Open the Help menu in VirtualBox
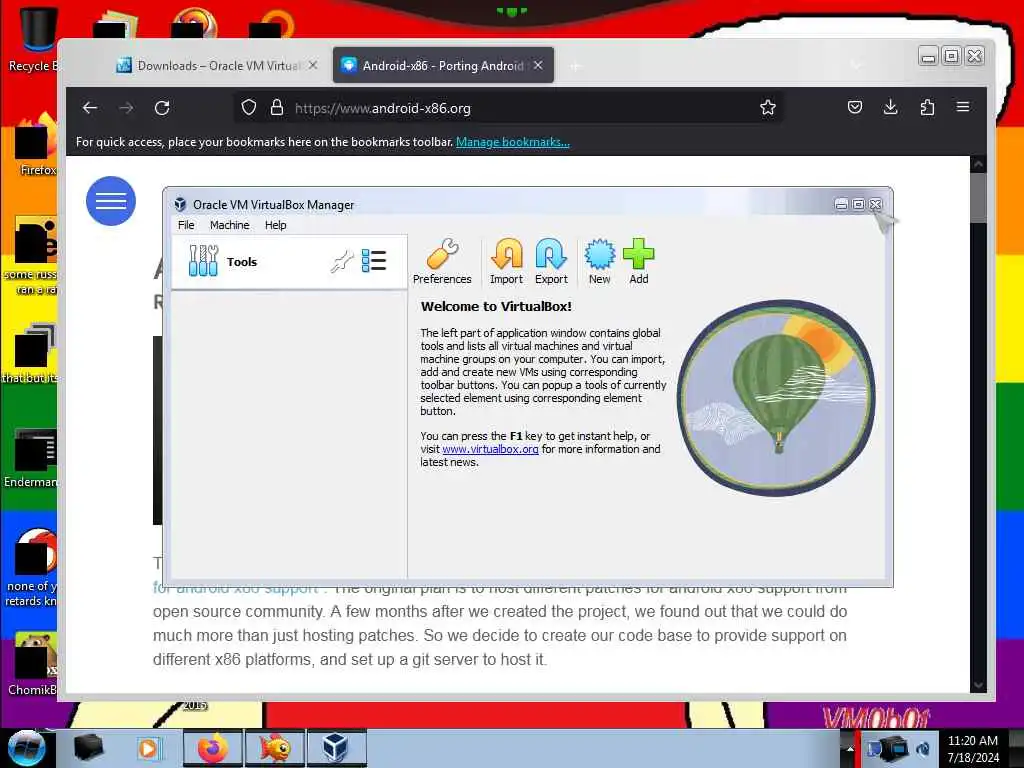The height and width of the screenshot is (768, 1024). tap(276, 225)
